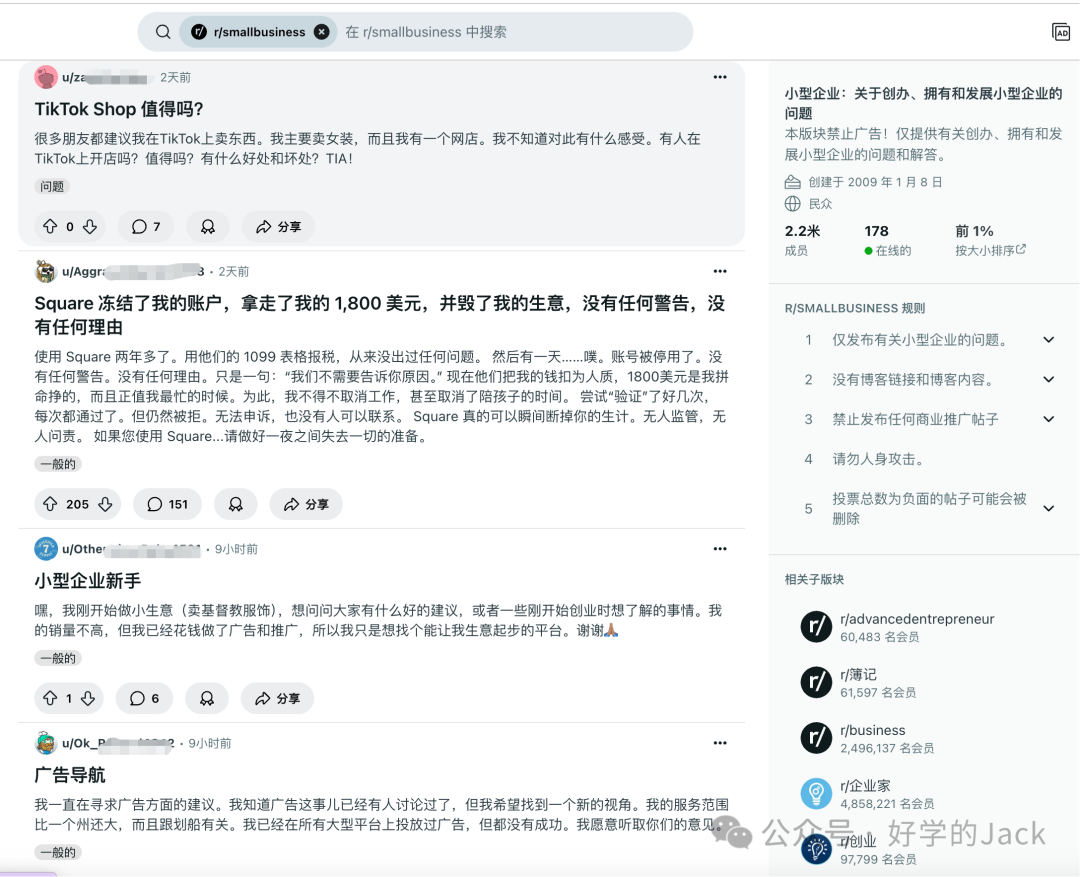Open the overflow menu on TikTok Shop post
Viewport: 1080px width, 877px height.
coord(720,77)
